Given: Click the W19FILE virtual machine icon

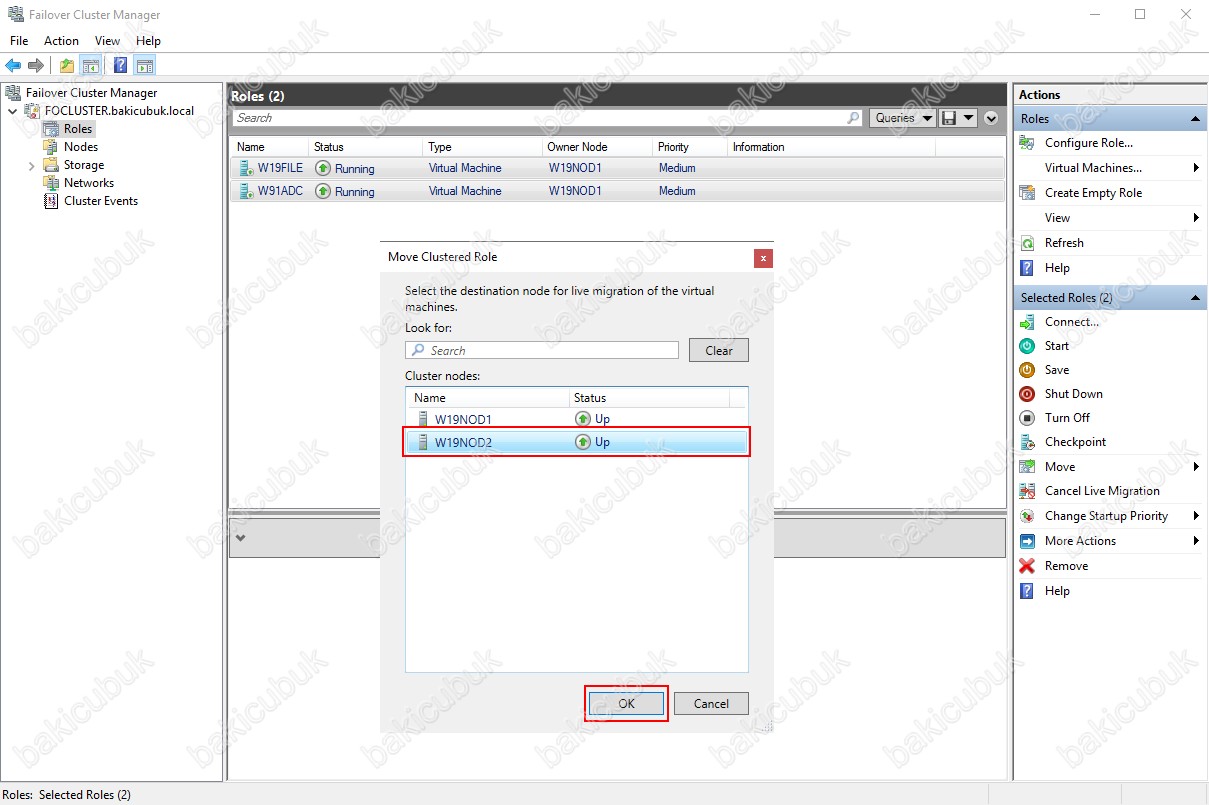Looking at the screenshot, I should 245,168.
